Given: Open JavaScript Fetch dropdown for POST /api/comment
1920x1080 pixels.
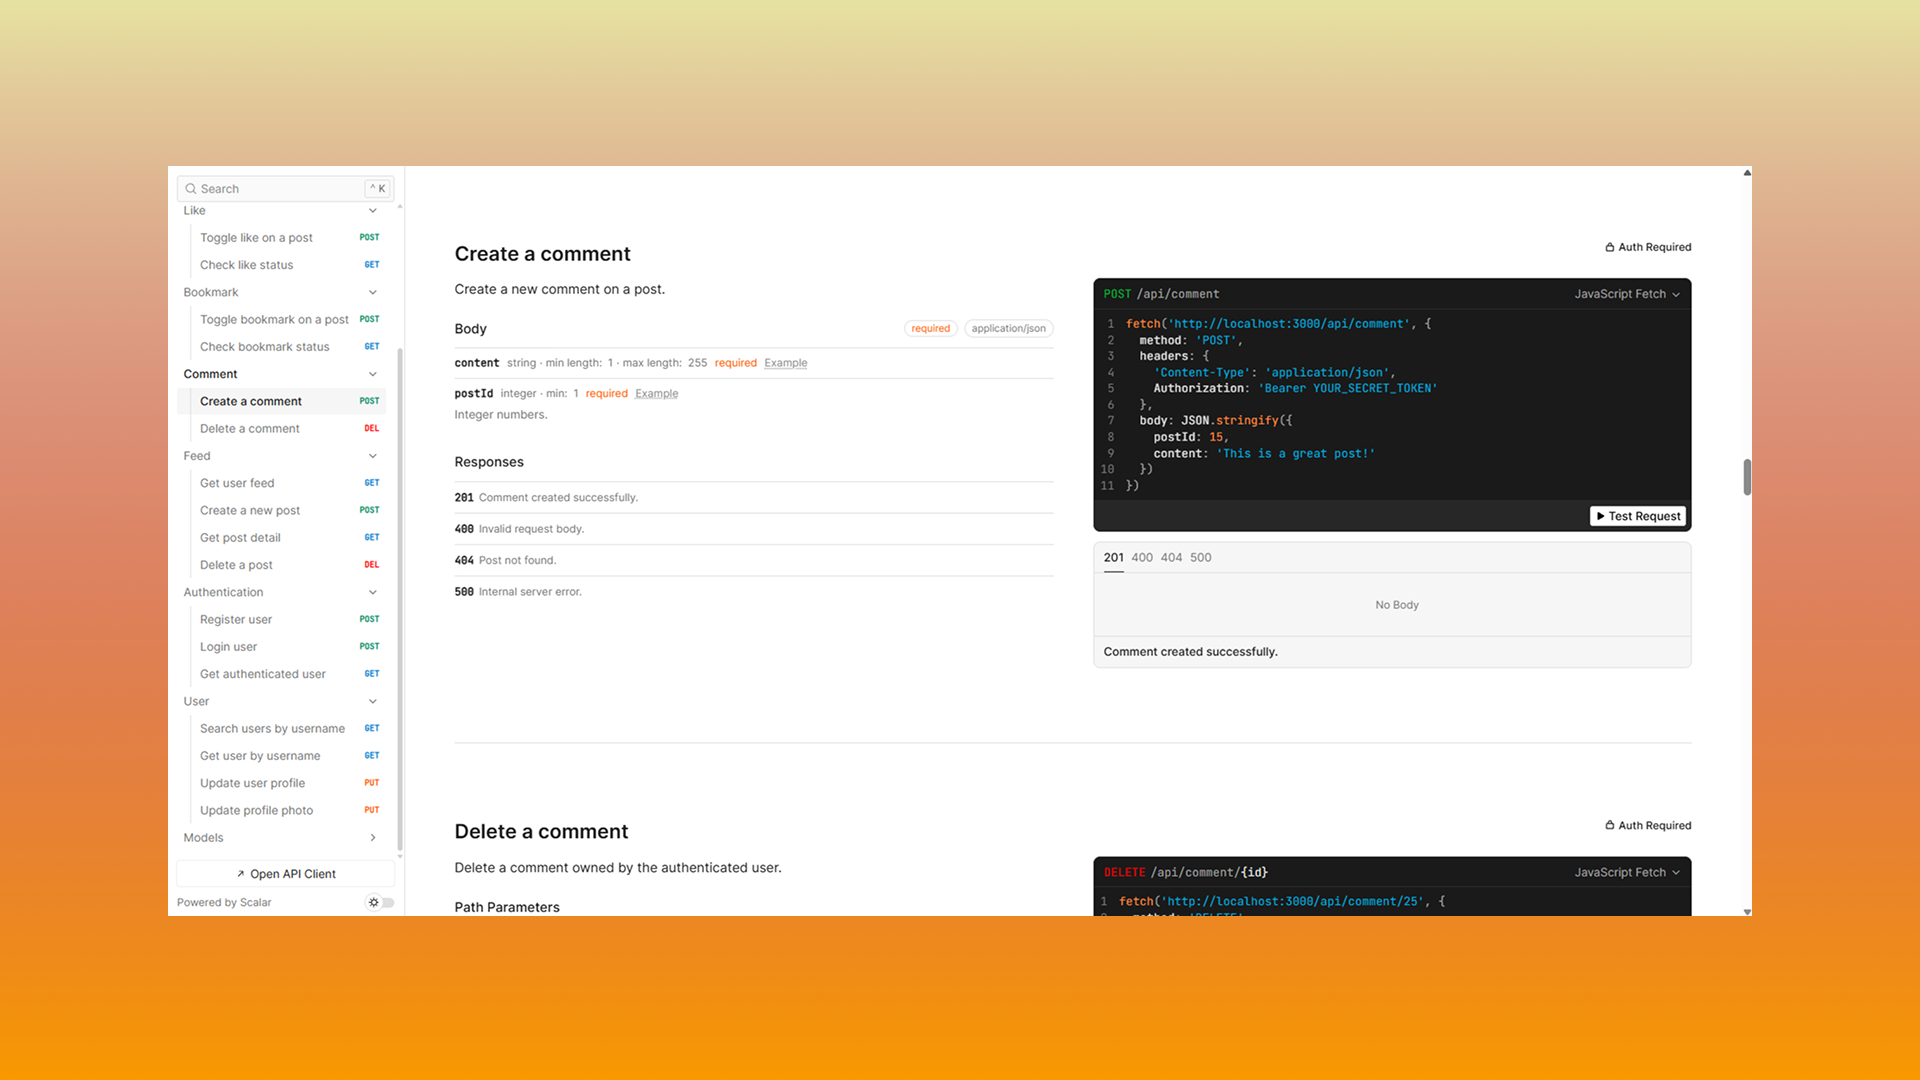Looking at the screenshot, I should coord(1627,294).
